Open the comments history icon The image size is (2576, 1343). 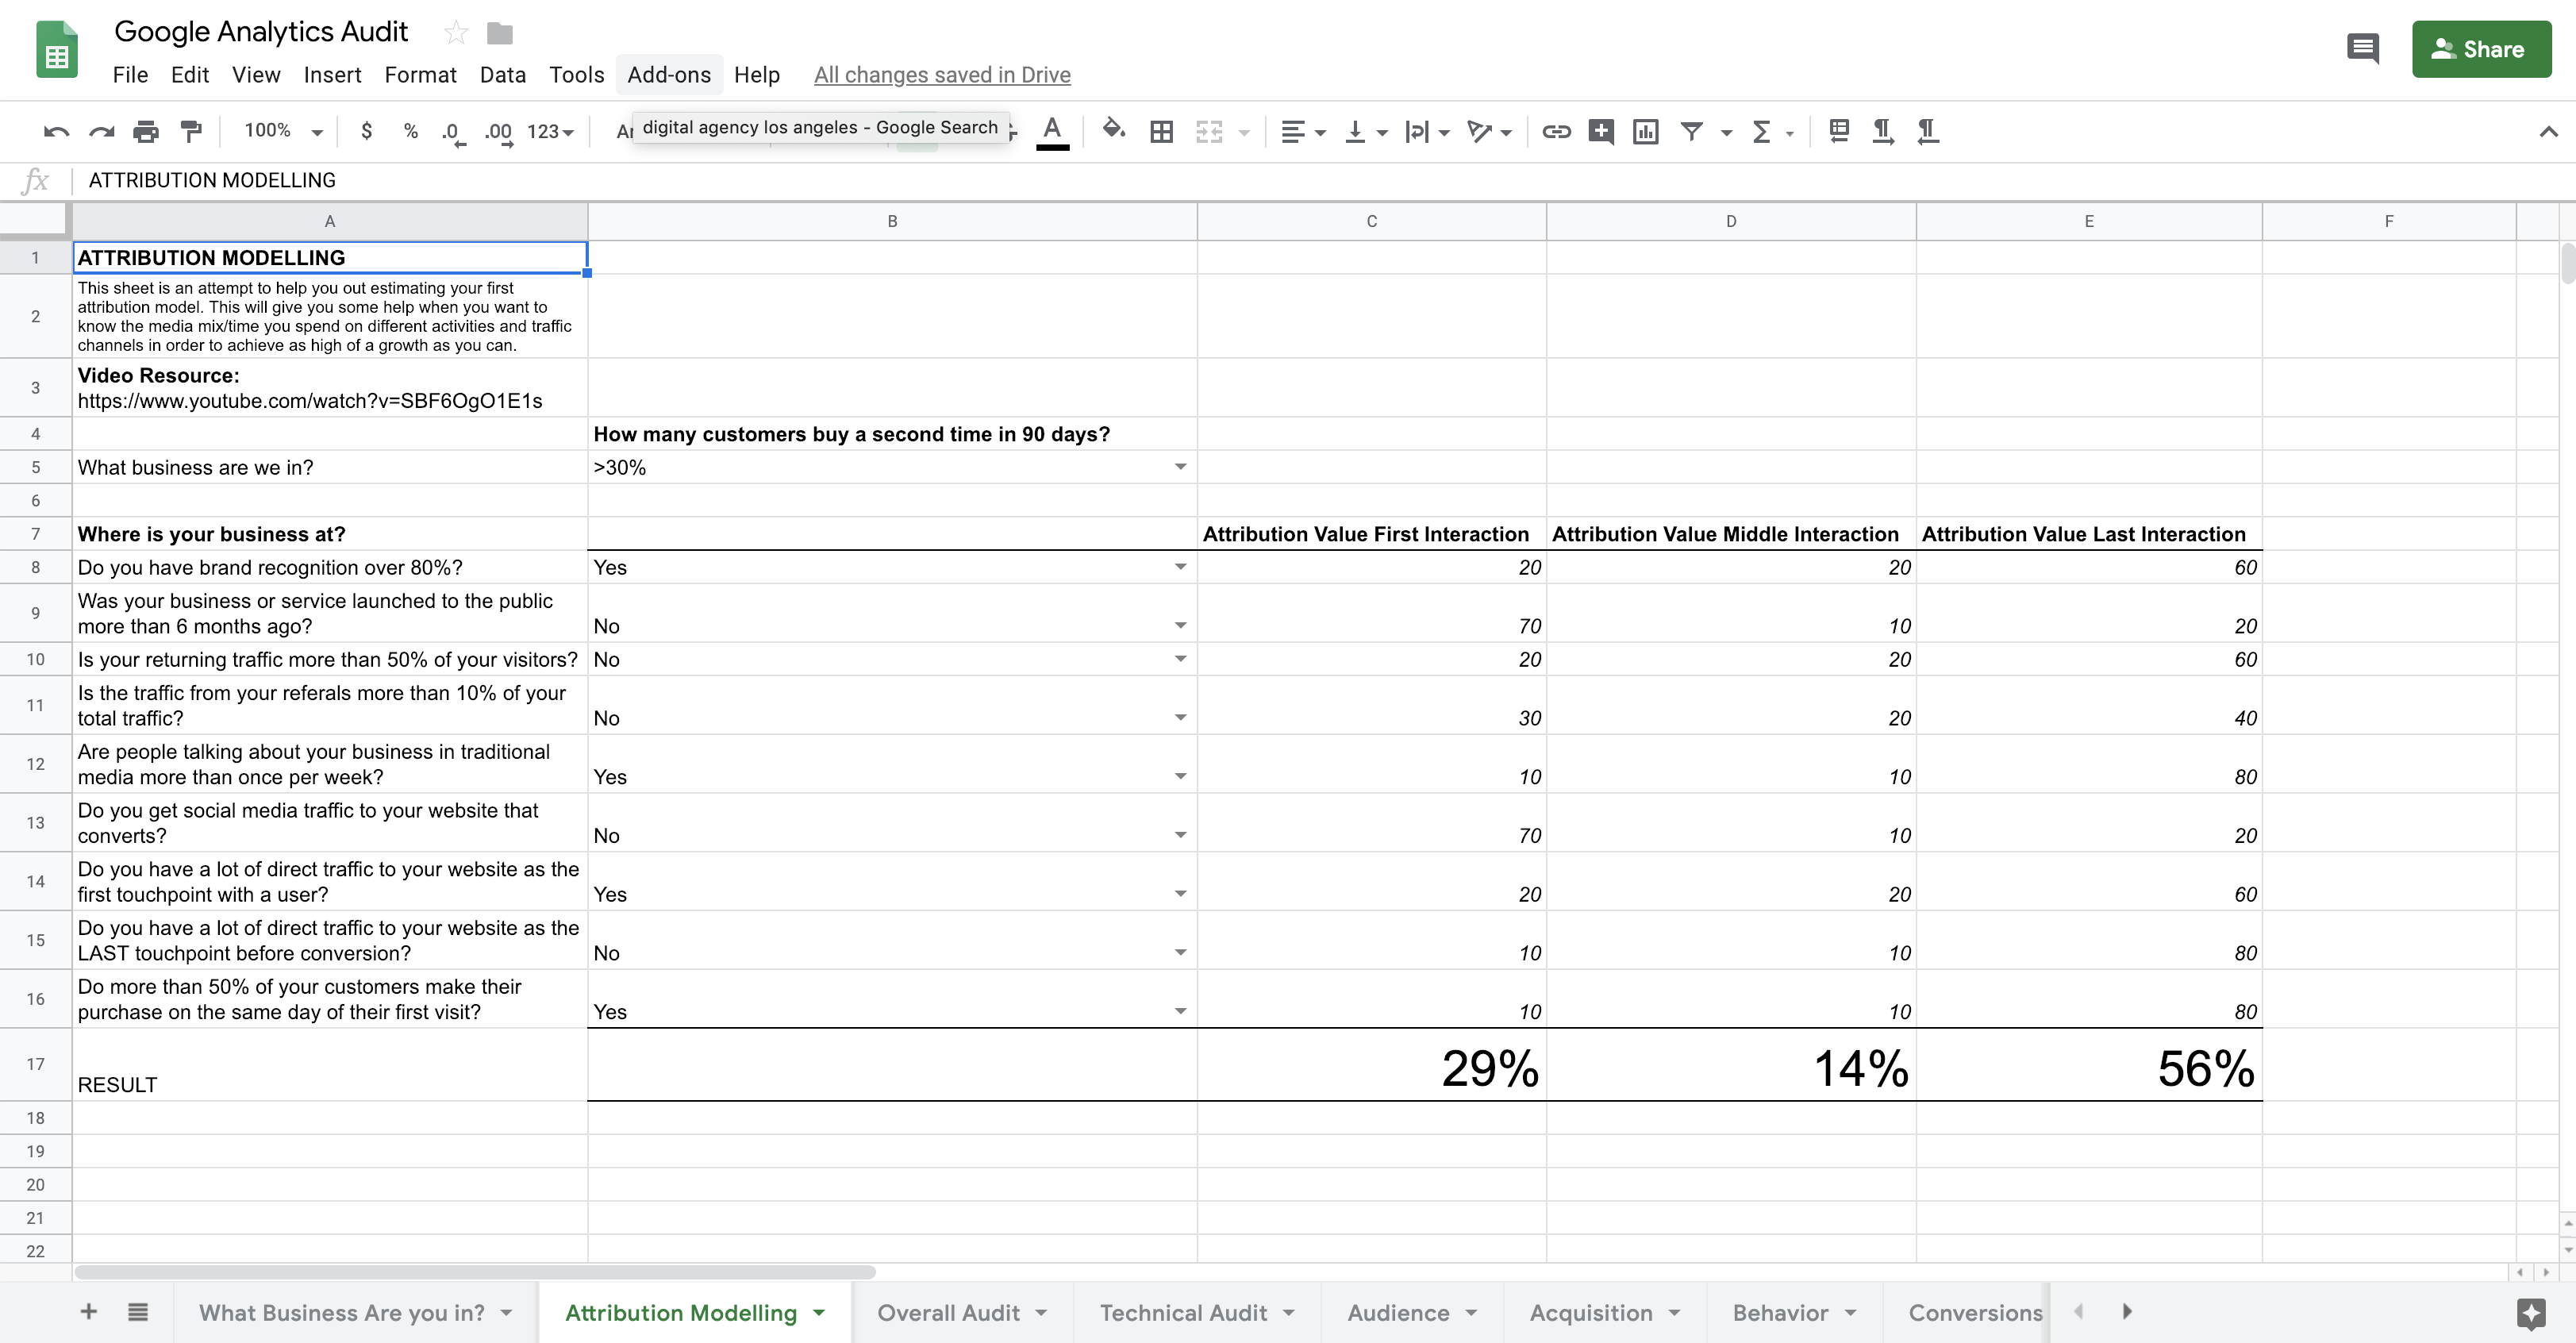2363,48
